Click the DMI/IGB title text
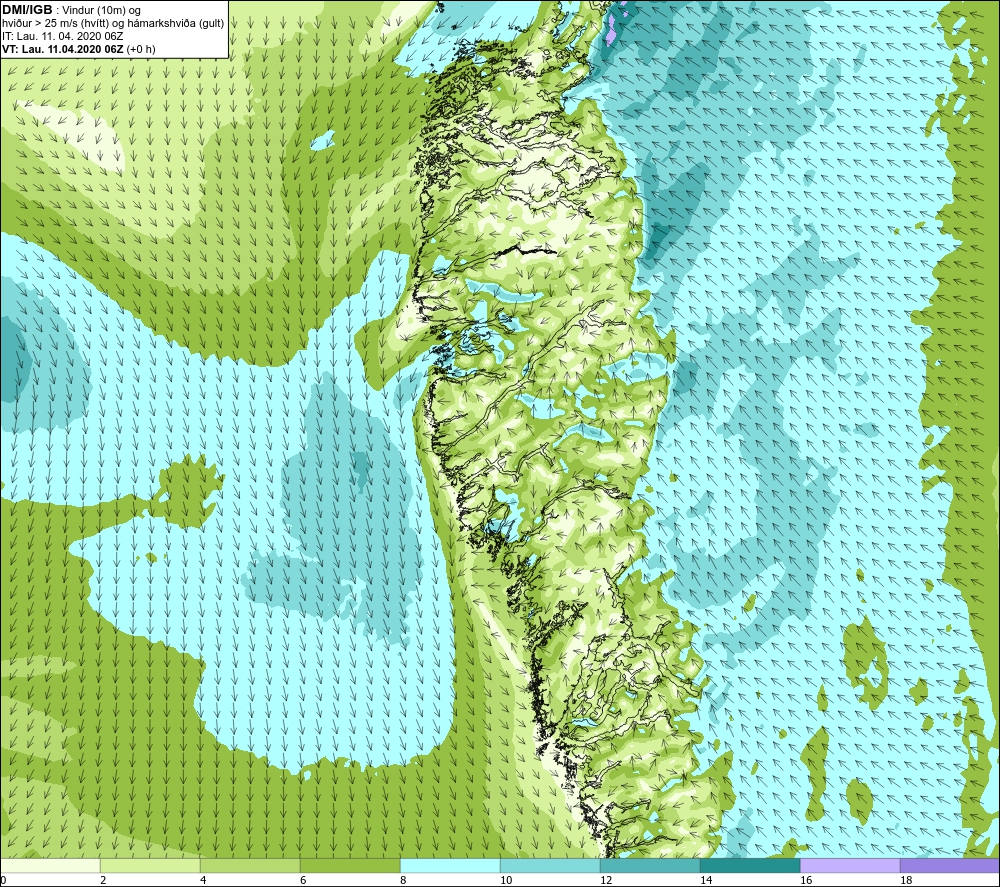 pyautogui.click(x=27, y=10)
